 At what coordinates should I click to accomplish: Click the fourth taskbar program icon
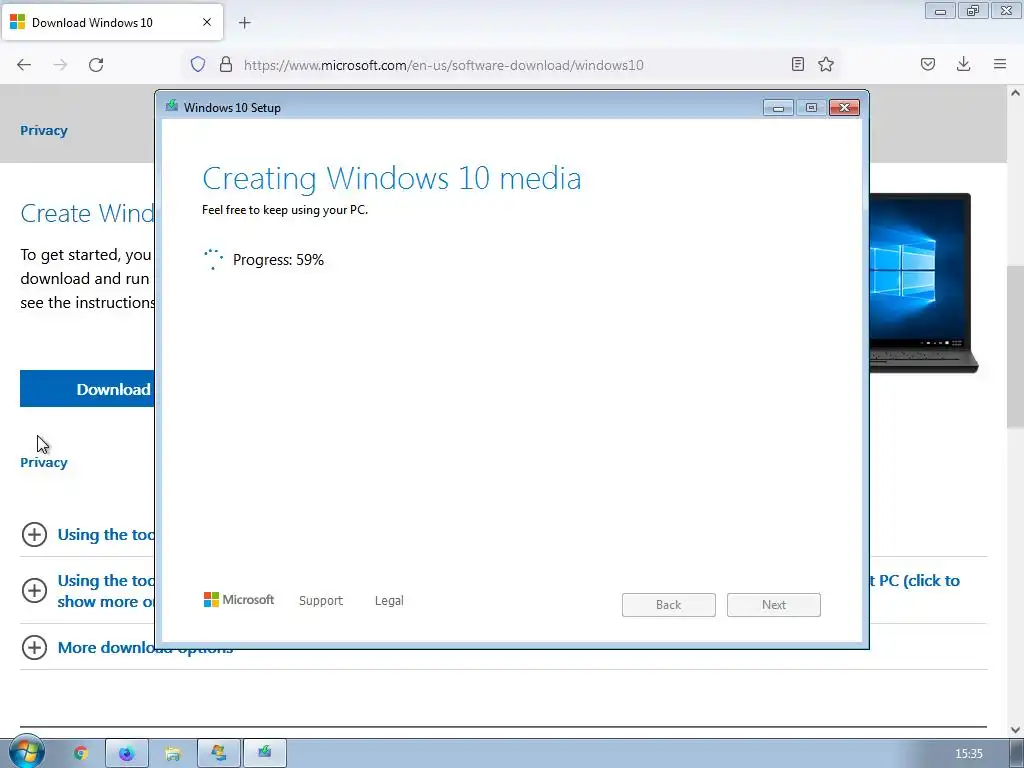219,753
